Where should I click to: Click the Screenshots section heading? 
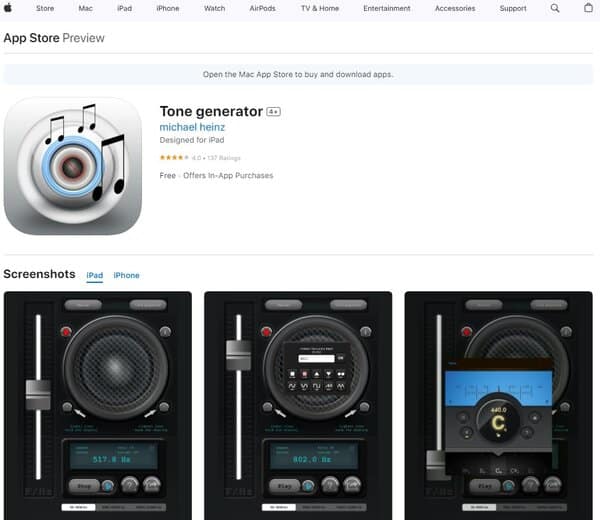click(39, 274)
